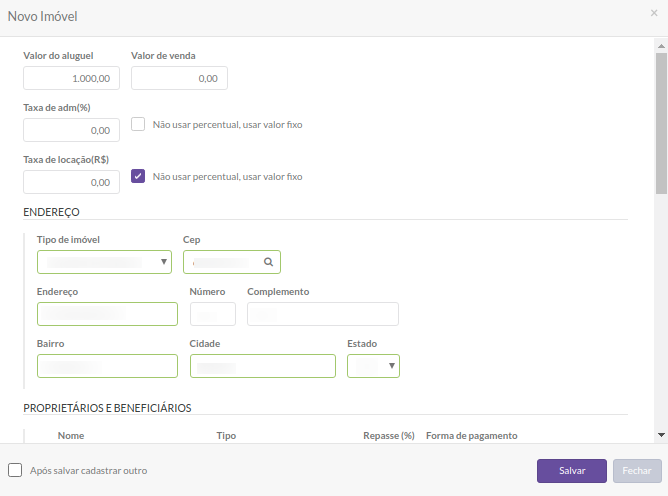
Task: Uncheck fixed value for Taxa de locação
Action: (x=138, y=176)
